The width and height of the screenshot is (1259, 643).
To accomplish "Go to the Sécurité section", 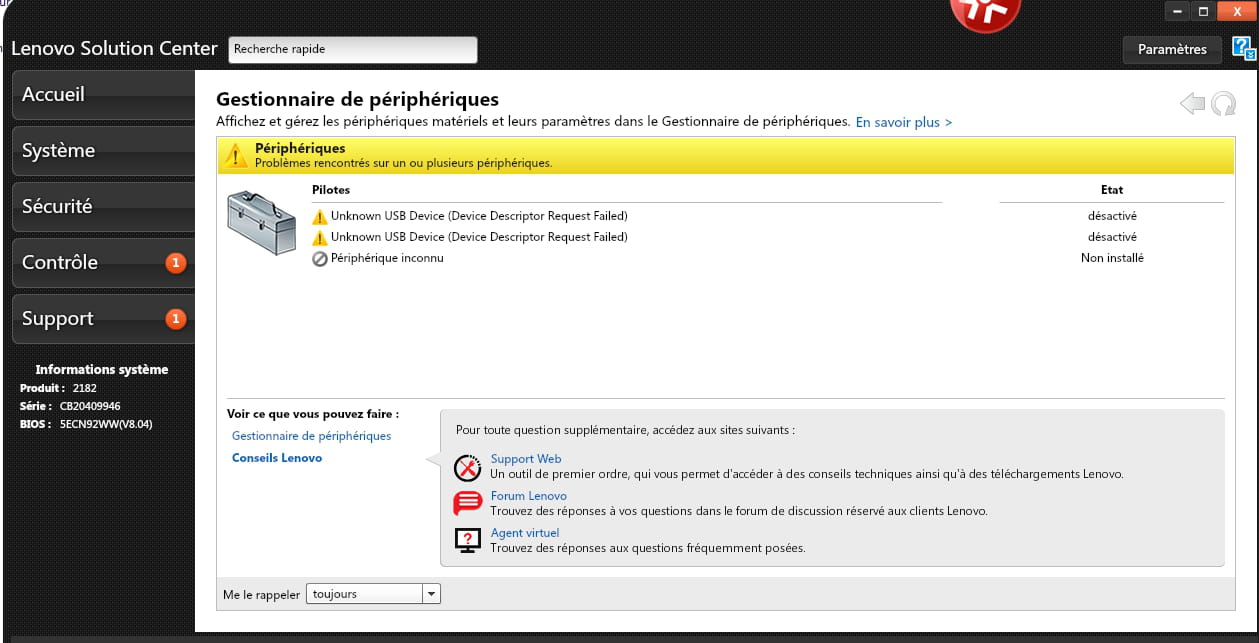I will point(103,207).
